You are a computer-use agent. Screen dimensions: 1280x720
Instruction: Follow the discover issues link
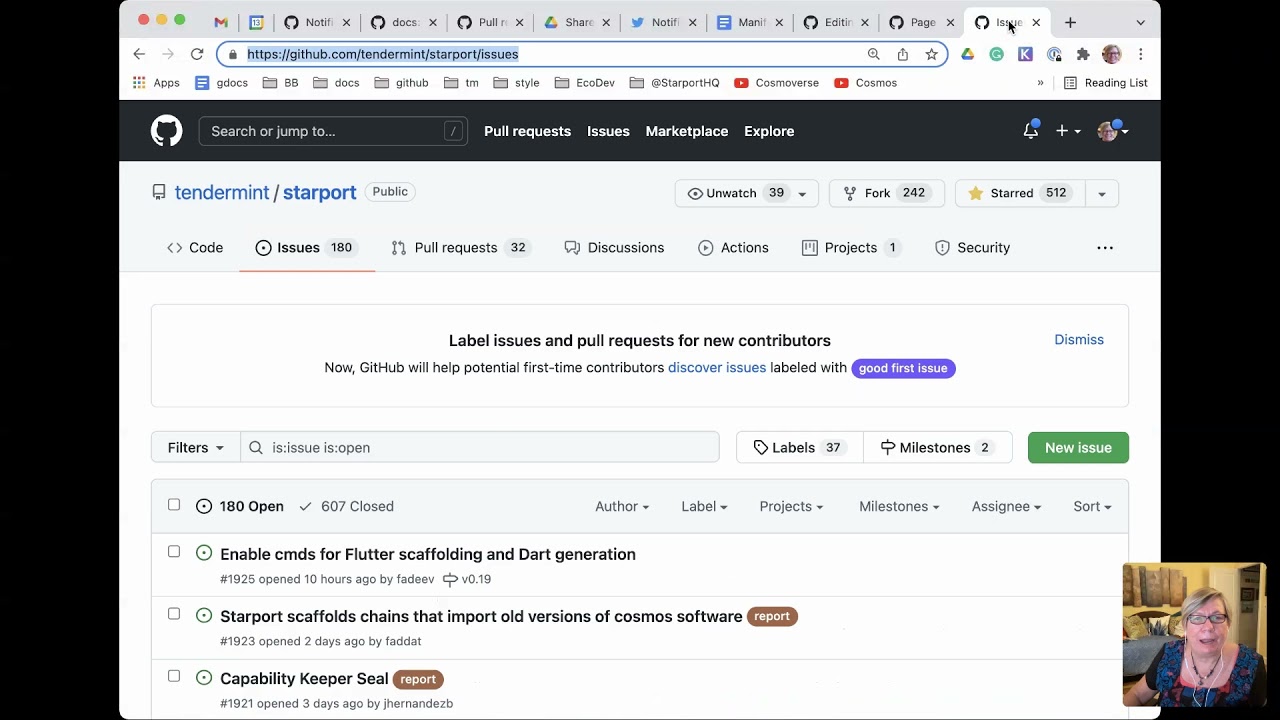717,368
